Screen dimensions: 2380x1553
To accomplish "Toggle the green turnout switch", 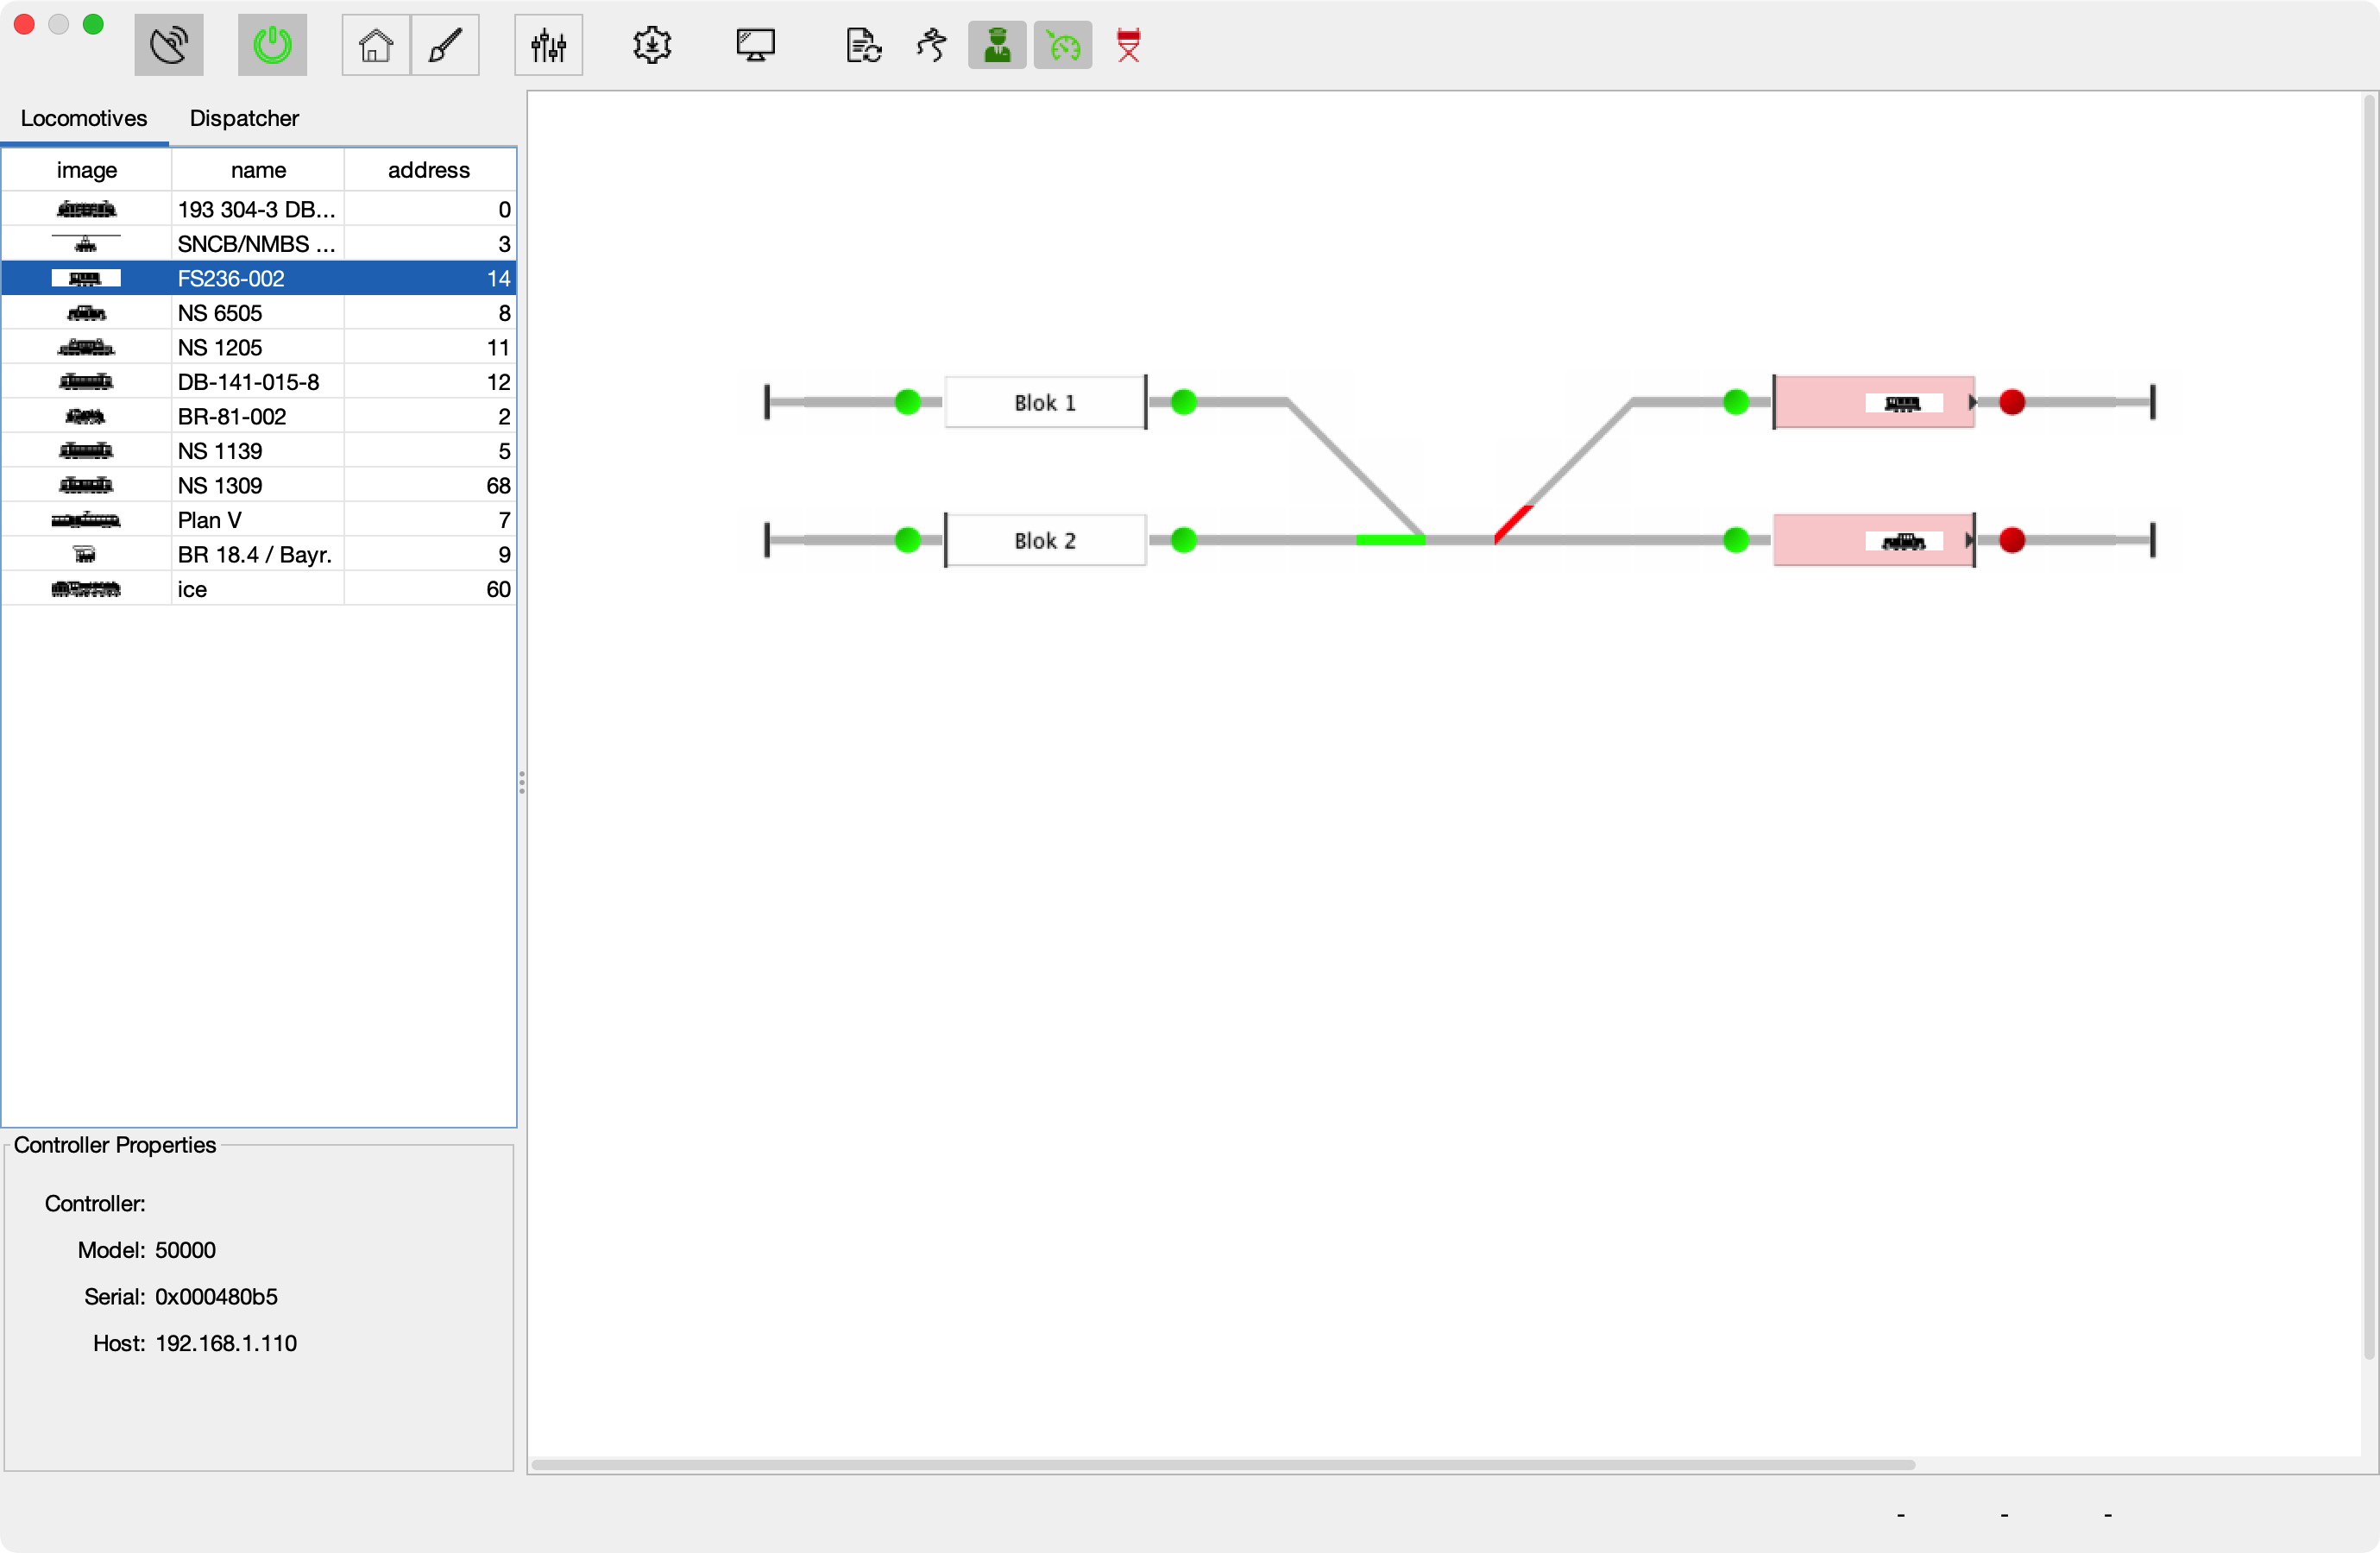I will click(x=1391, y=540).
